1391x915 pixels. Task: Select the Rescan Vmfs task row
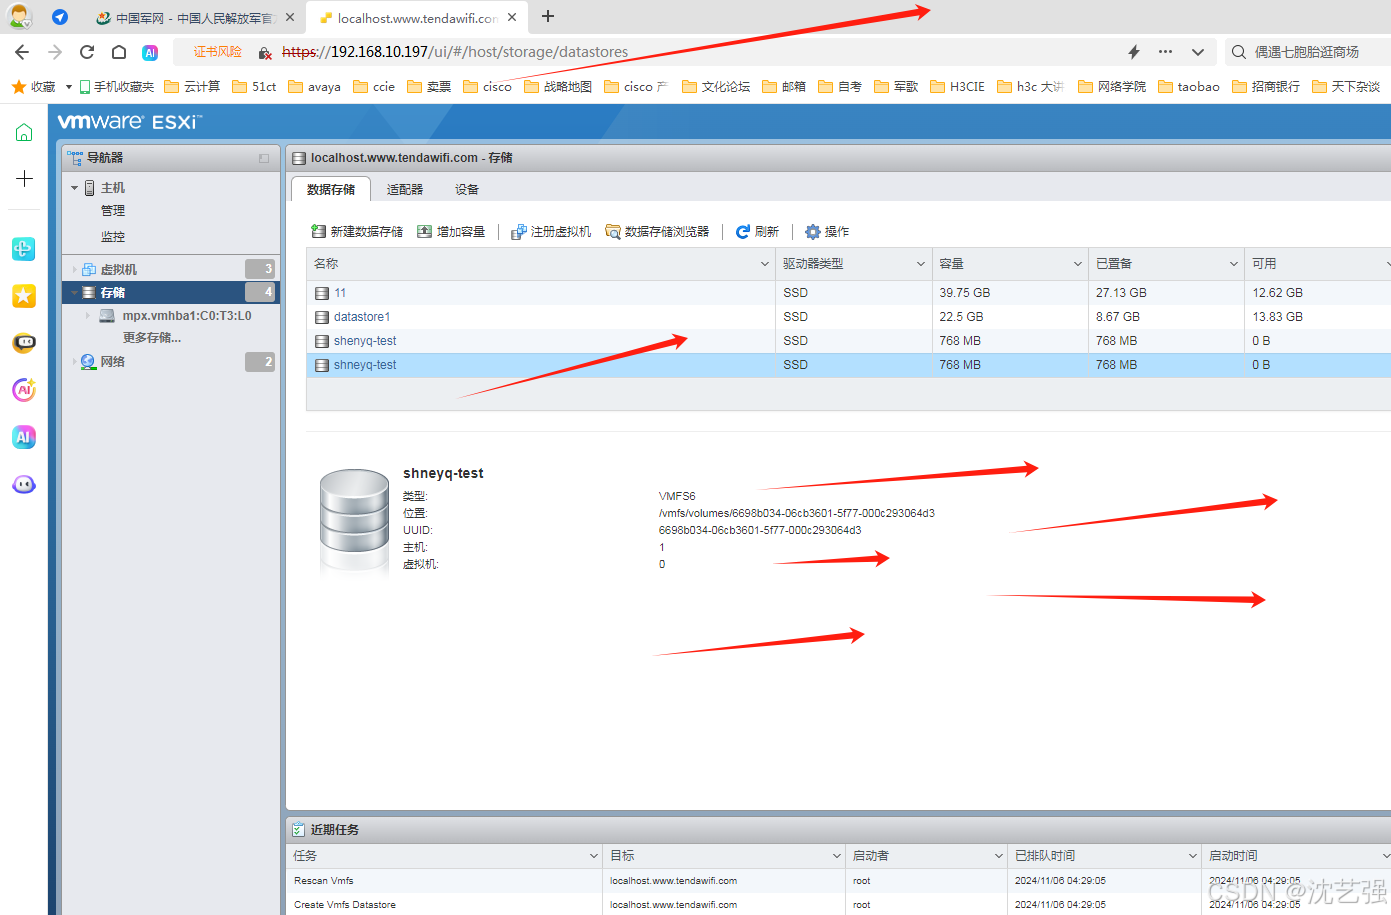tap(838, 881)
